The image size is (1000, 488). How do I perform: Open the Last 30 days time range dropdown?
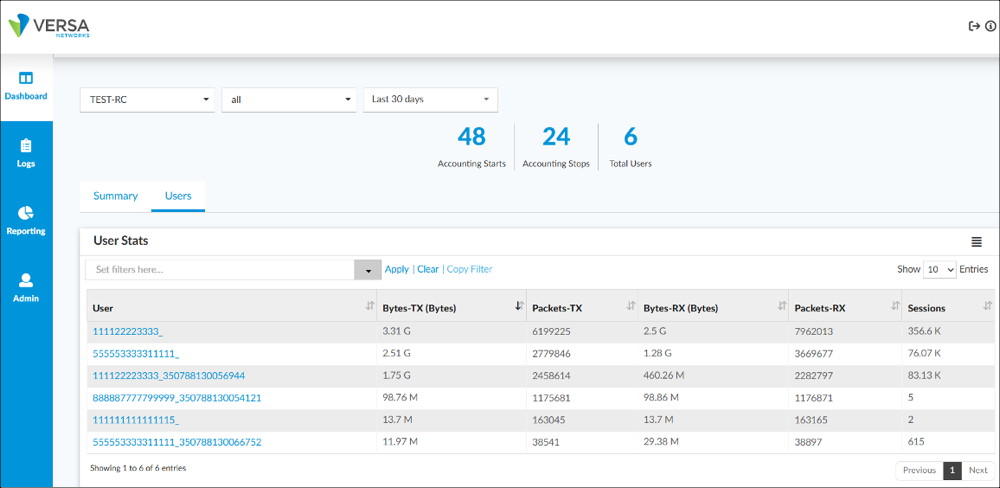tap(430, 100)
